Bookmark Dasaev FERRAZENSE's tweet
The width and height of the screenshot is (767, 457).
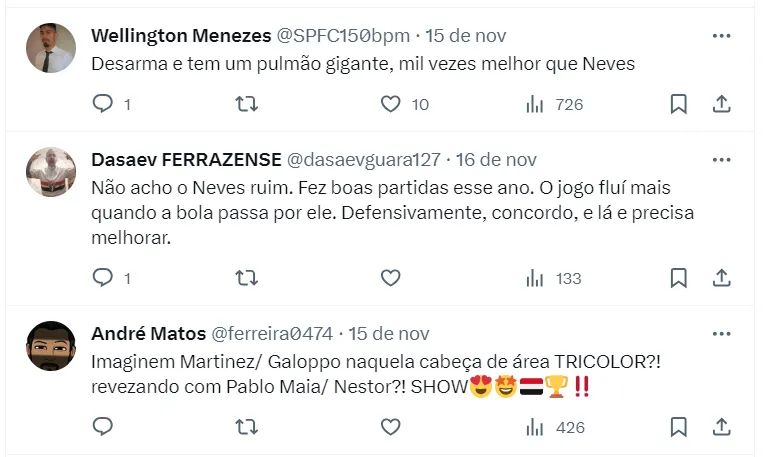[x=678, y=278]
